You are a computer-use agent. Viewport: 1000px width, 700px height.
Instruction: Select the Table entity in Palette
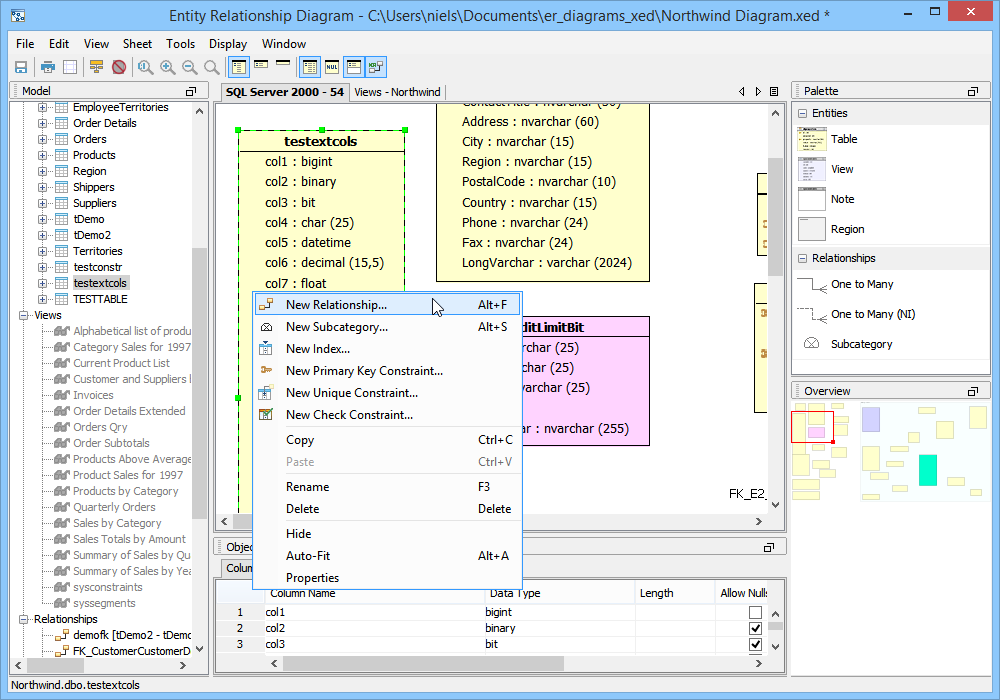(x=843, y=140)
